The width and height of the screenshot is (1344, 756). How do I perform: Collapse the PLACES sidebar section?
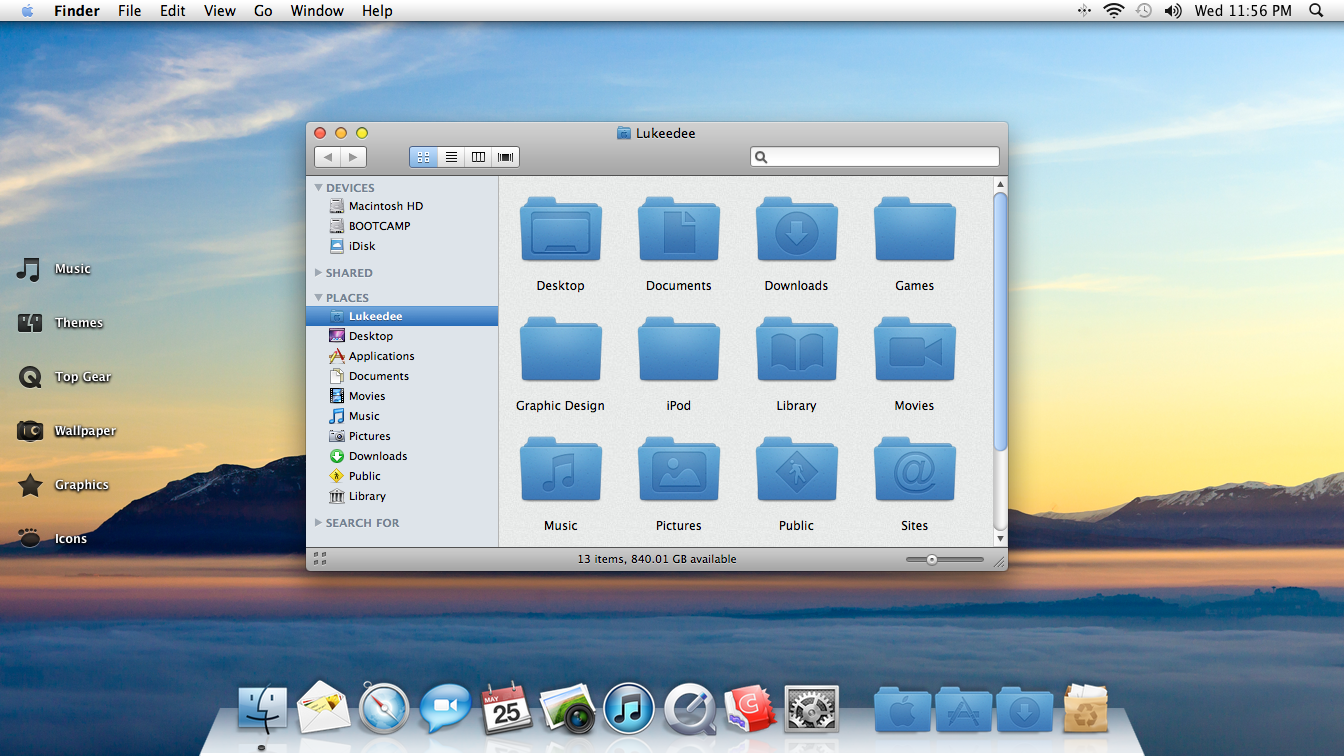coord(319,297)
